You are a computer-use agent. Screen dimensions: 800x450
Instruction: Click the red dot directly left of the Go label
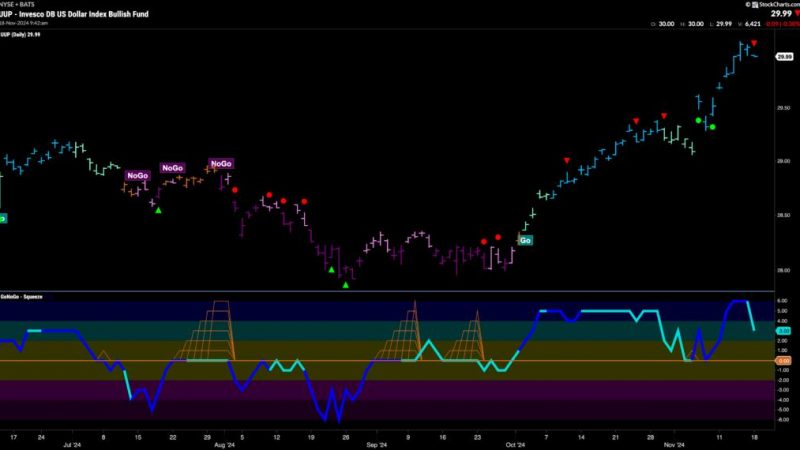[498, 237]
